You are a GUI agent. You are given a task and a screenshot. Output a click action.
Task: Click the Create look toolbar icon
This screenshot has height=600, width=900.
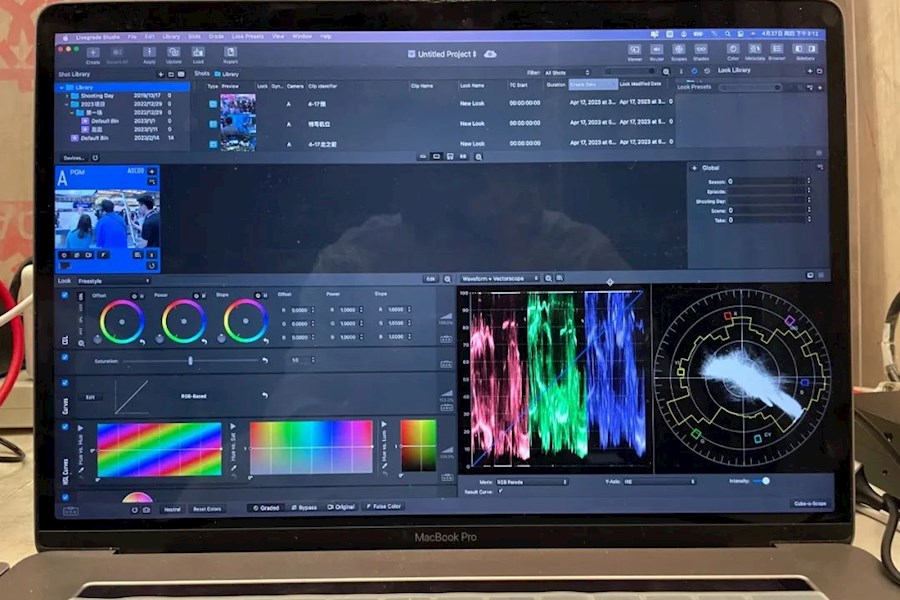[x=92, y=52]
